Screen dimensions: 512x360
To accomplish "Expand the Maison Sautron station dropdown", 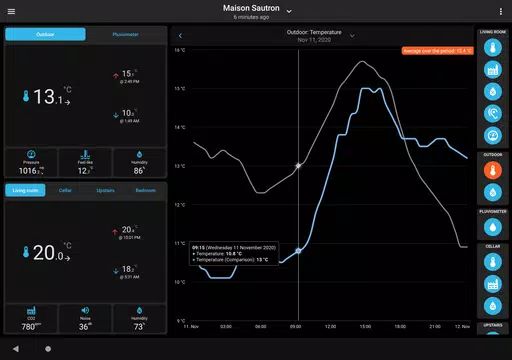I will pos(289,11).
